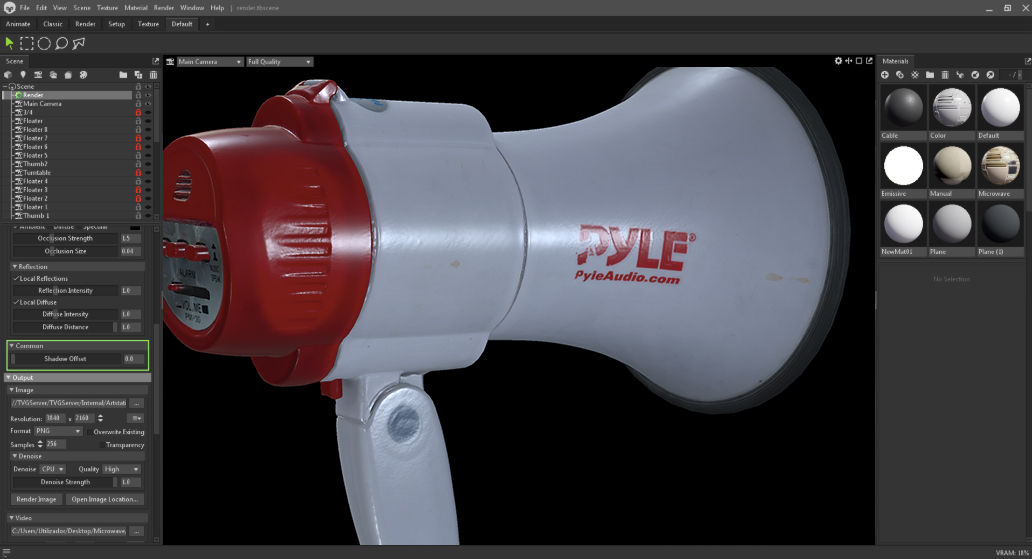Image resolution: width=1032 pixels, height=559 pixels.
Task: Open the Material menu
Action: pyautogui.click(x=136, y=7)
